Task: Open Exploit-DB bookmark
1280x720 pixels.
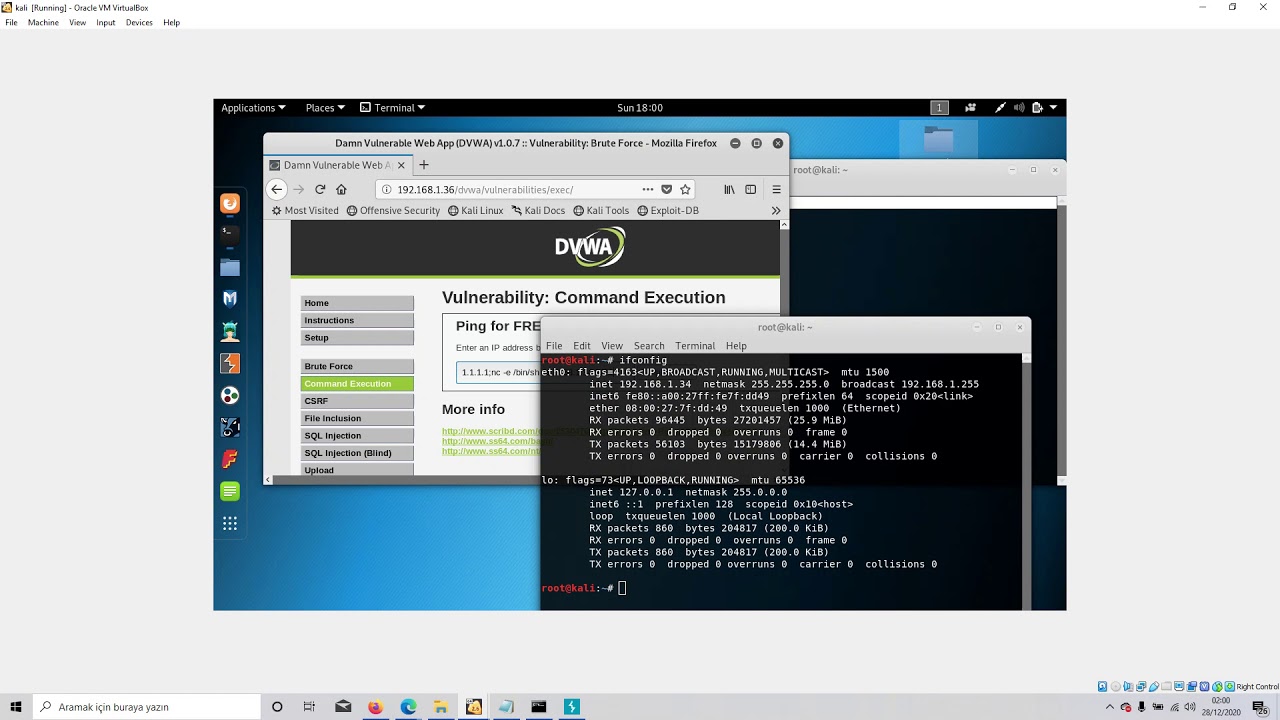Action: coord(668,210)
